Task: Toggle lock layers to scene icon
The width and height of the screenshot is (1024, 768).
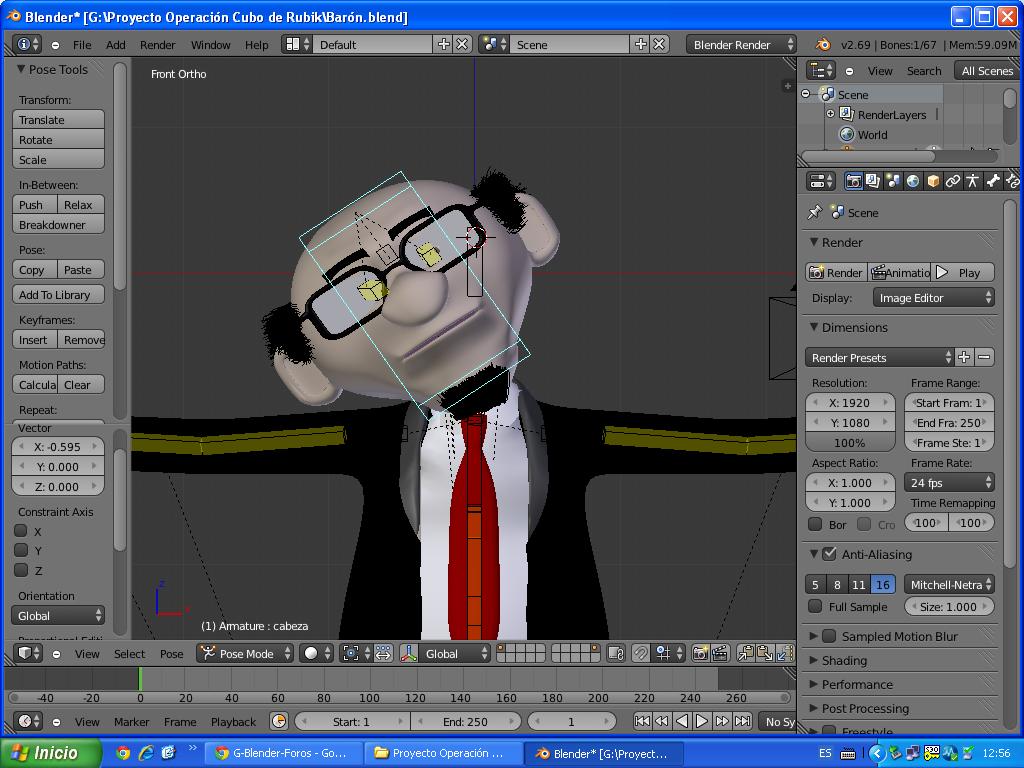Action: (615, 654)
